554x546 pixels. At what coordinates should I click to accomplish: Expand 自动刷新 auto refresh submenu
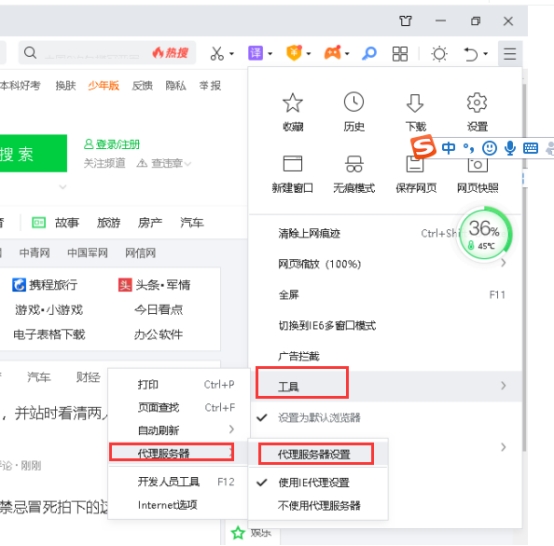pos(179,430)
